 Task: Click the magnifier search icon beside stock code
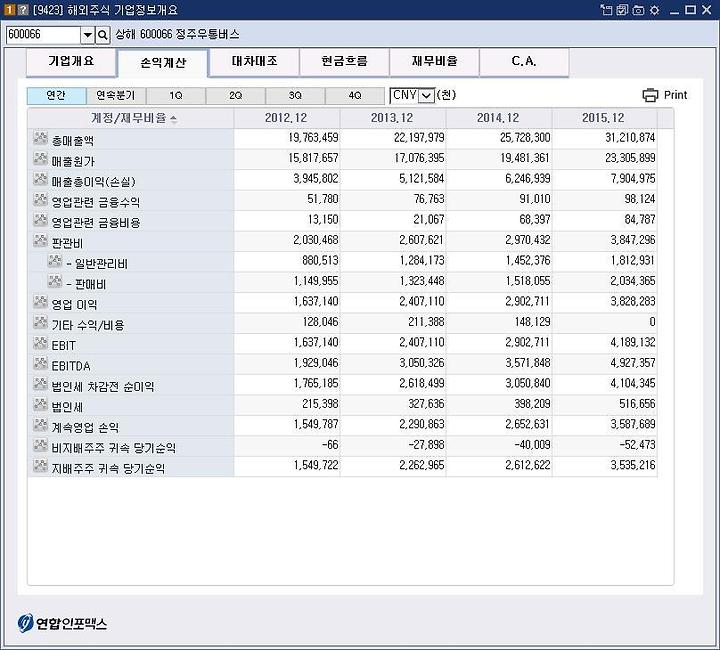point(103,35)
